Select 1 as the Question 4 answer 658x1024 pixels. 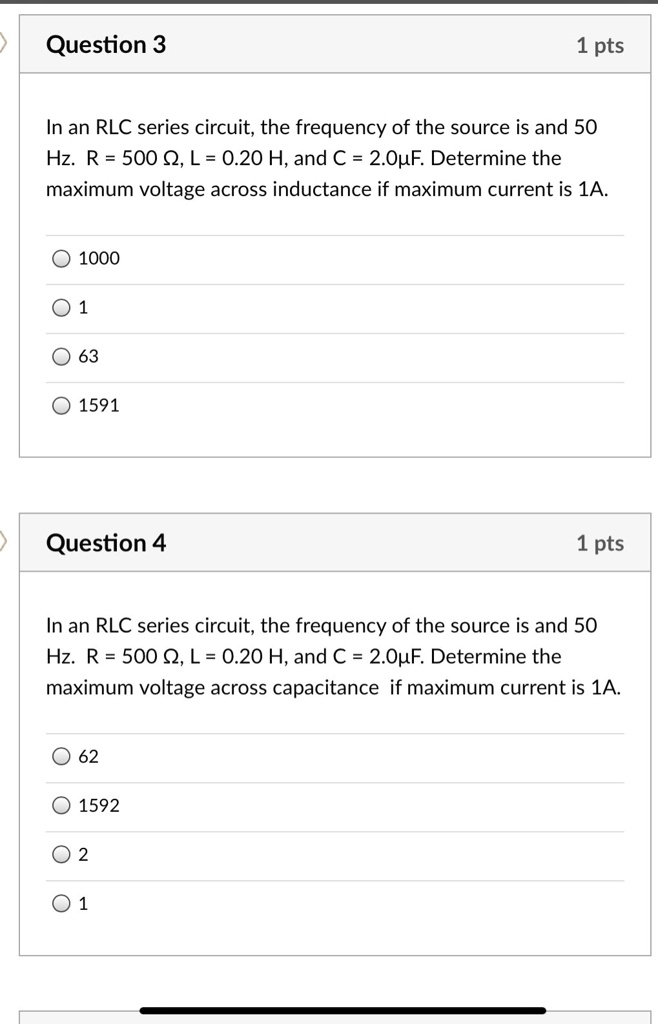coord(61,903)
